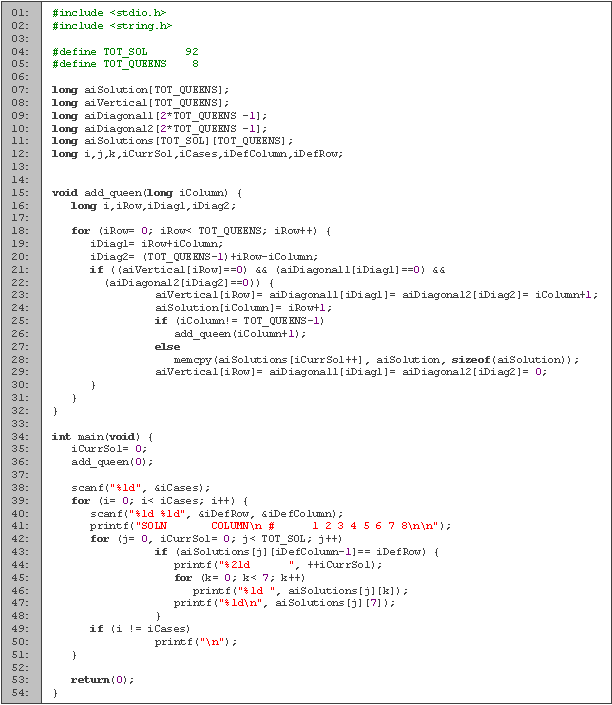The width and height of the screenshot is (612, 705).
Task: Select the '#include <string.h>' line
Action: pyautogui.click(x=112, y=26)
